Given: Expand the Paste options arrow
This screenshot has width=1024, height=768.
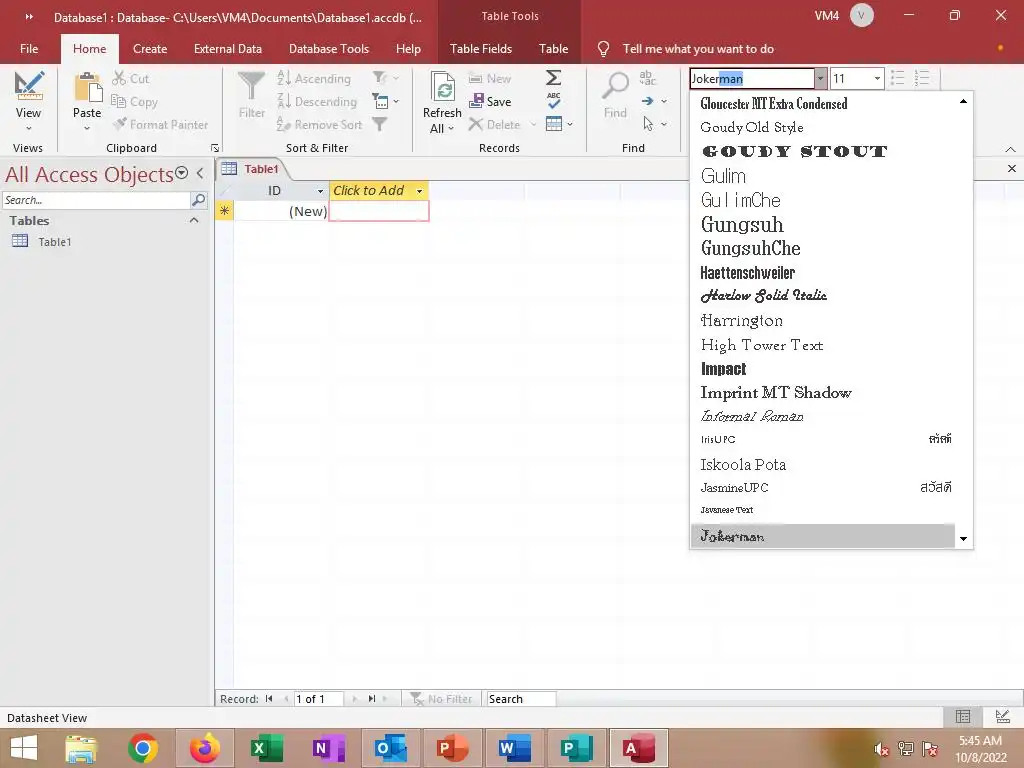Looking at the screenshot, I should 87,129.
